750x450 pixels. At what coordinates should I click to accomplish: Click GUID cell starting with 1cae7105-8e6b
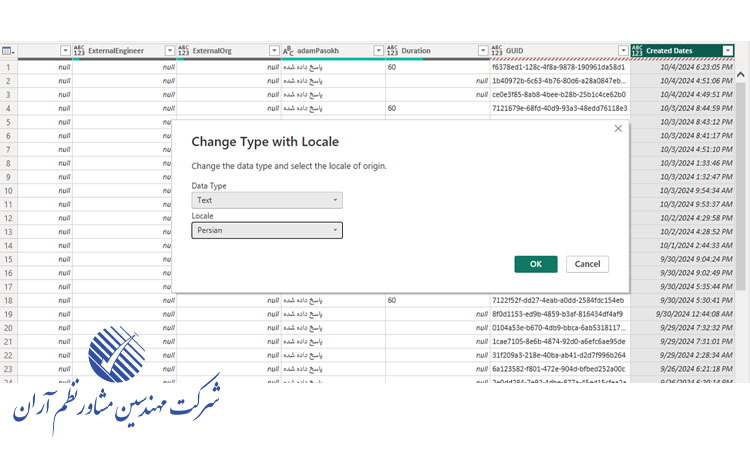[x=560, y=341]
